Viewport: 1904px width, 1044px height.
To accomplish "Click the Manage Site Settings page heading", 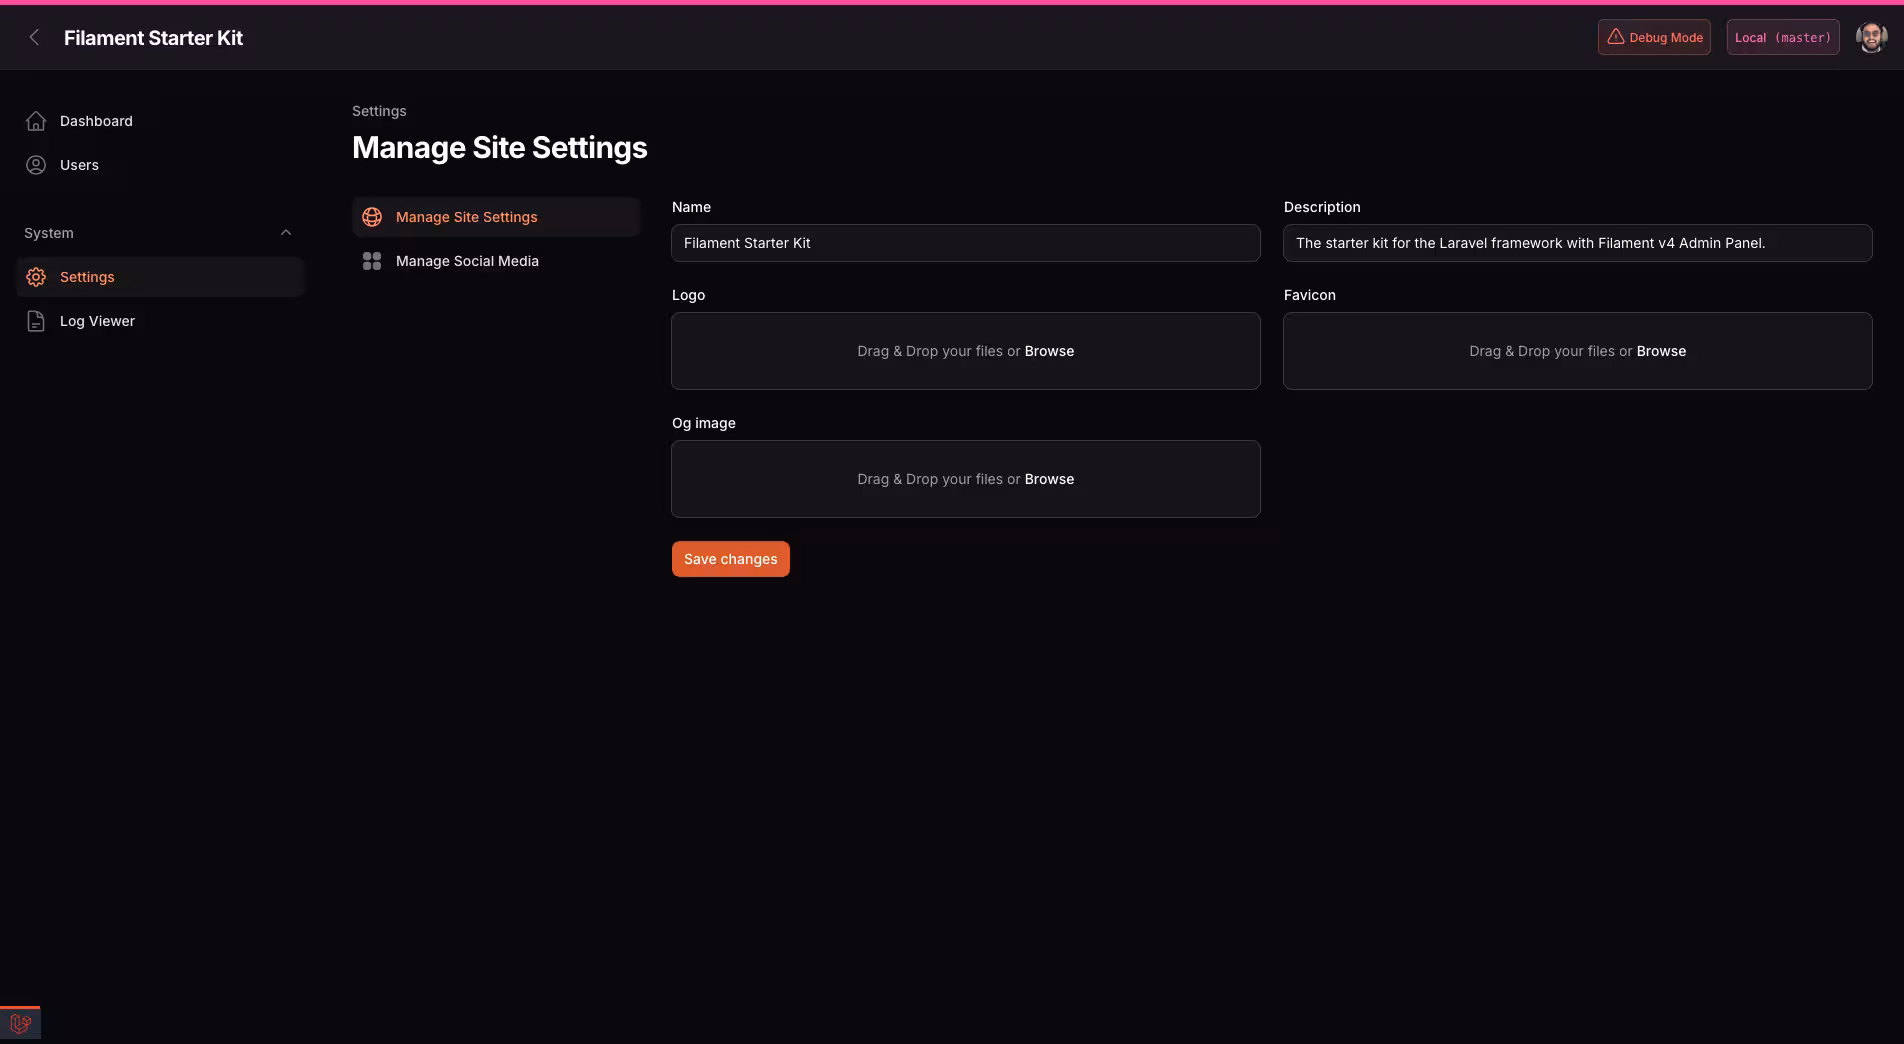I will pos(500,148).
